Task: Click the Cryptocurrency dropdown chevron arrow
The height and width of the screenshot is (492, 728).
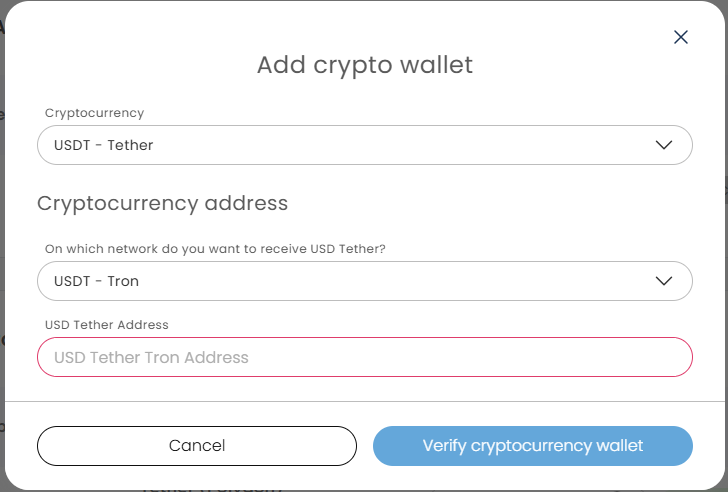Action: pyautogui.click(x=664, y=145)
